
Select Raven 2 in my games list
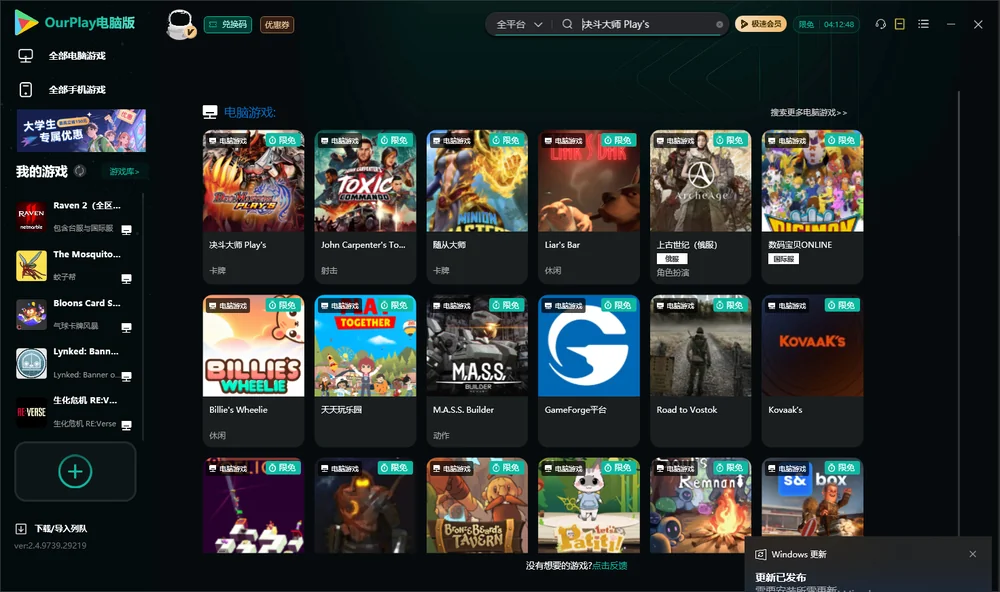(75, 217)
